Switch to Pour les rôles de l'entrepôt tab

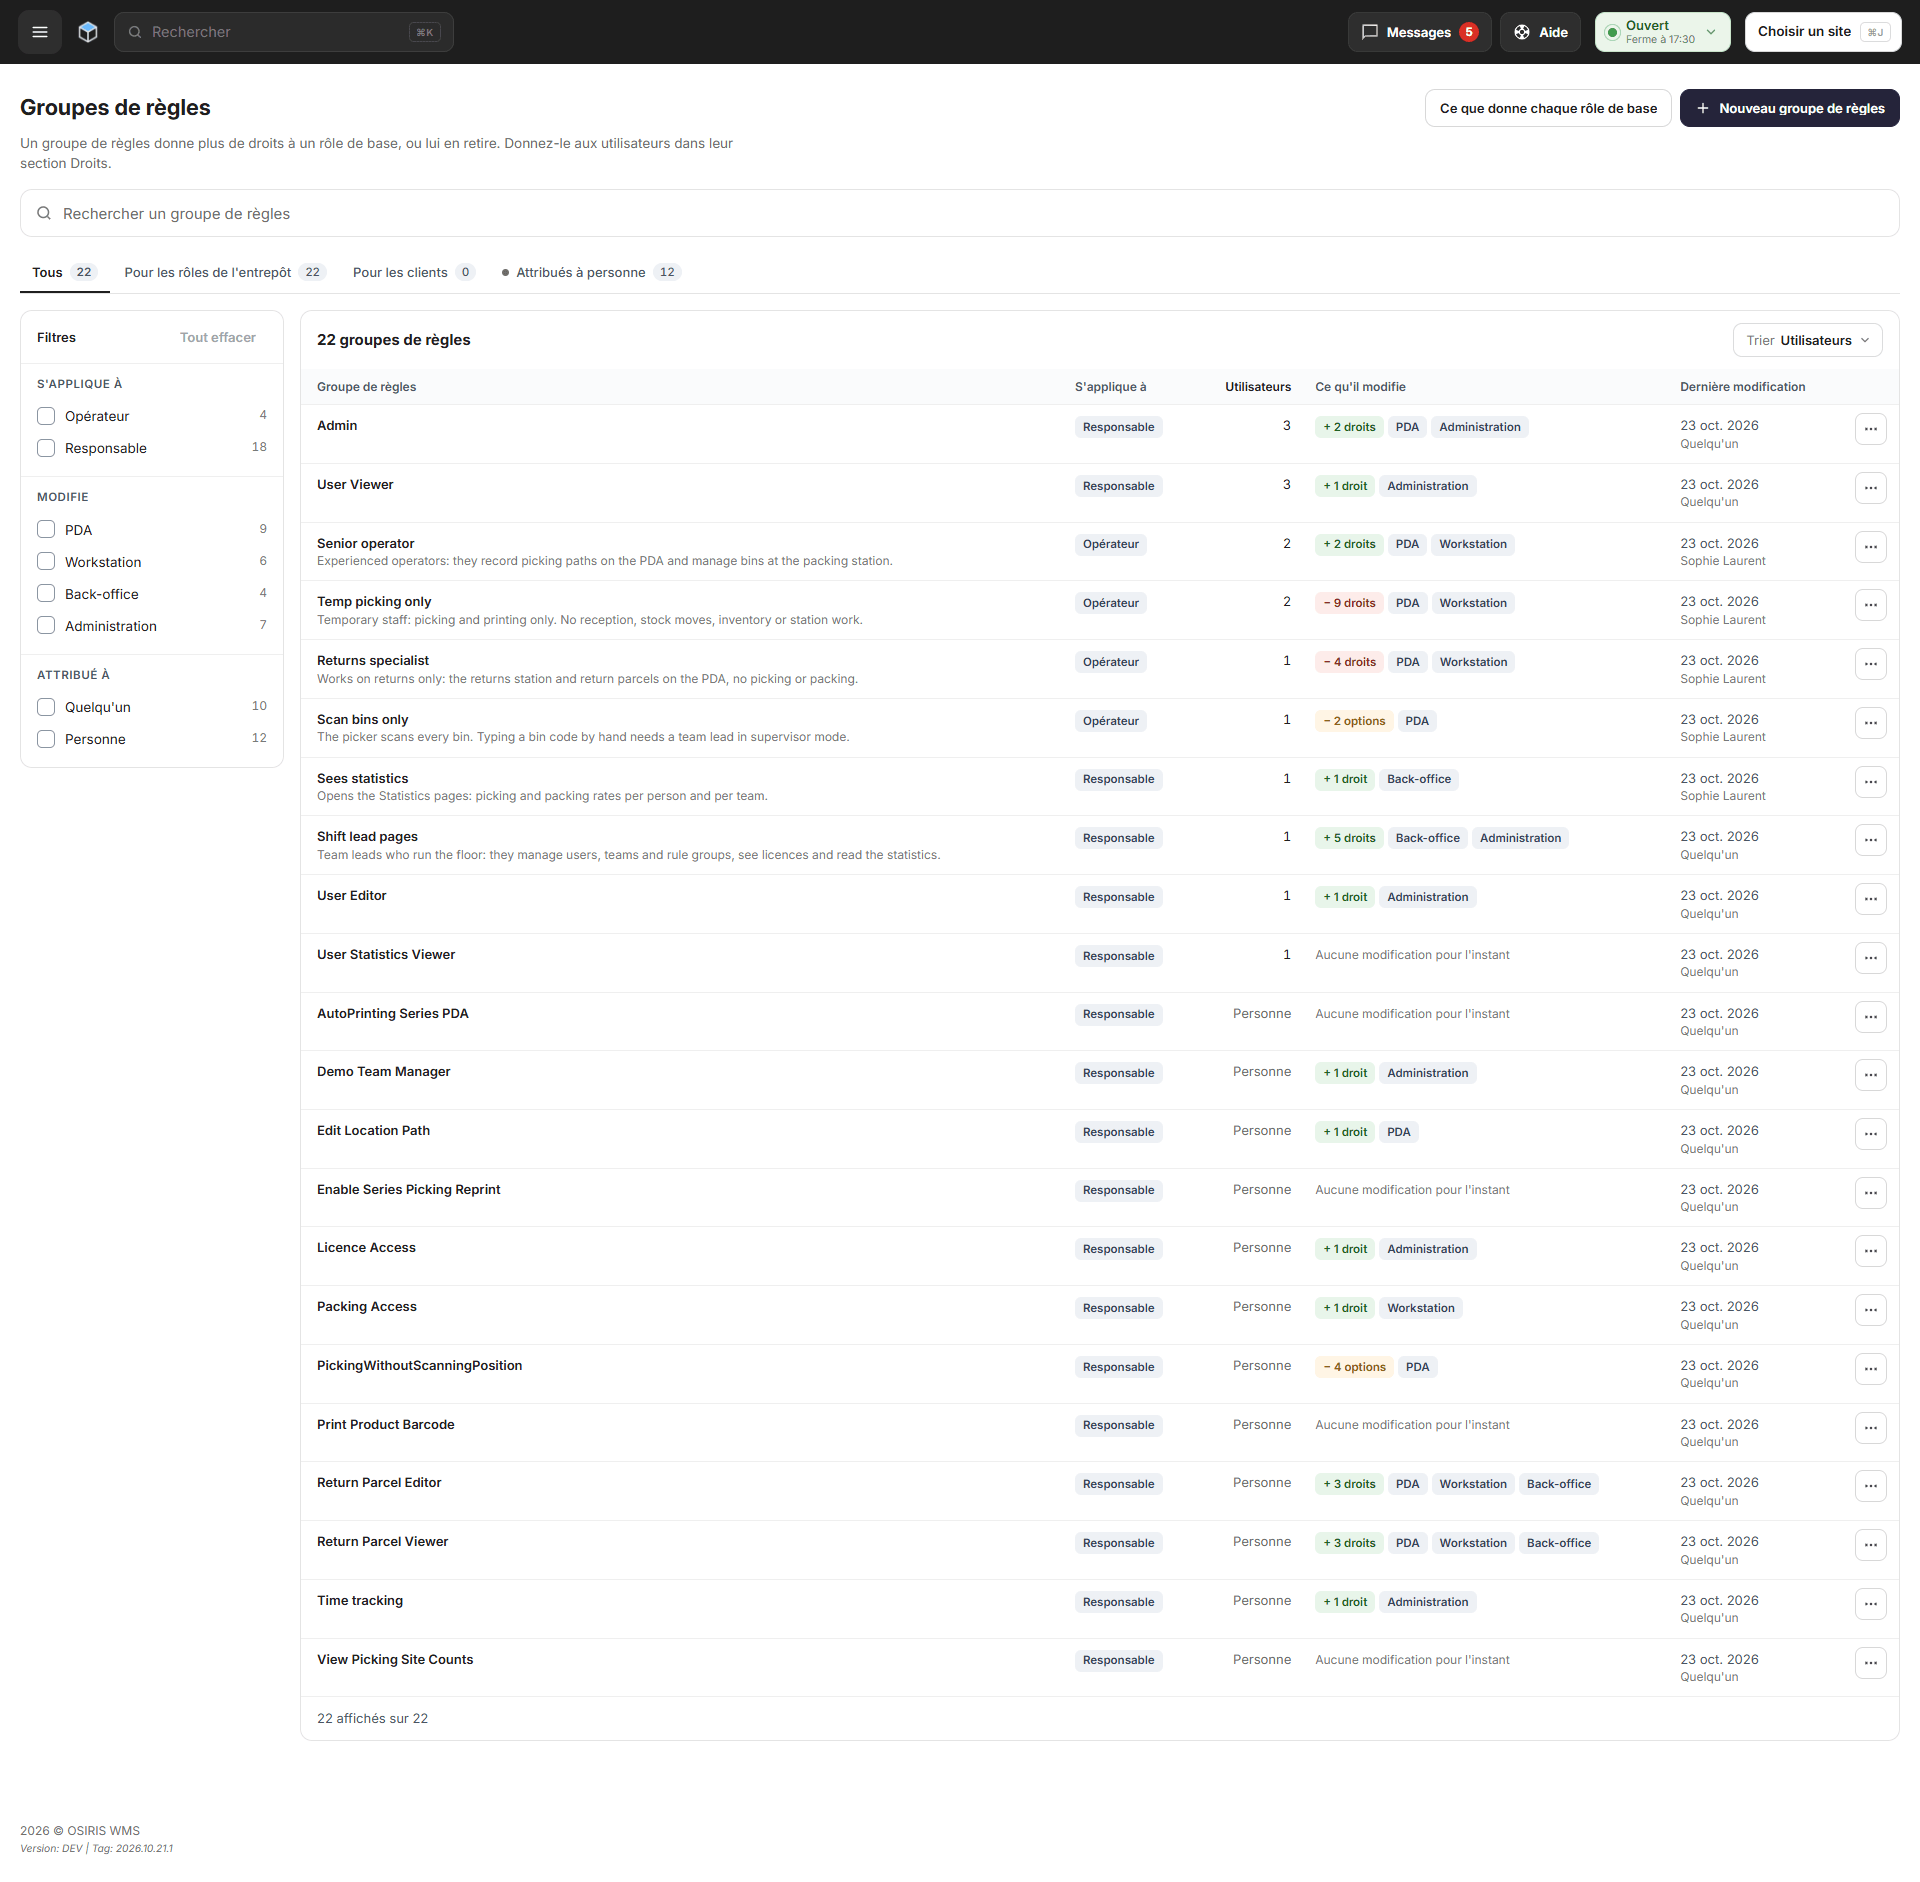click(224, 272)
